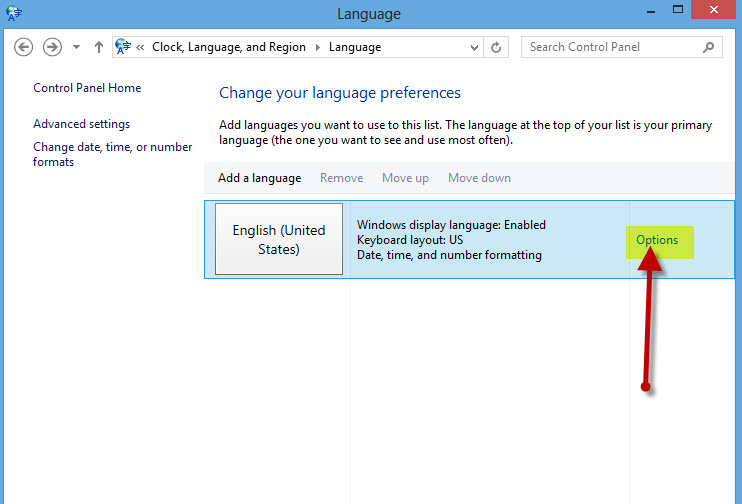Click Move up in the language toolbar
Viewport: 742px width, 504px height.
(406, 178)
